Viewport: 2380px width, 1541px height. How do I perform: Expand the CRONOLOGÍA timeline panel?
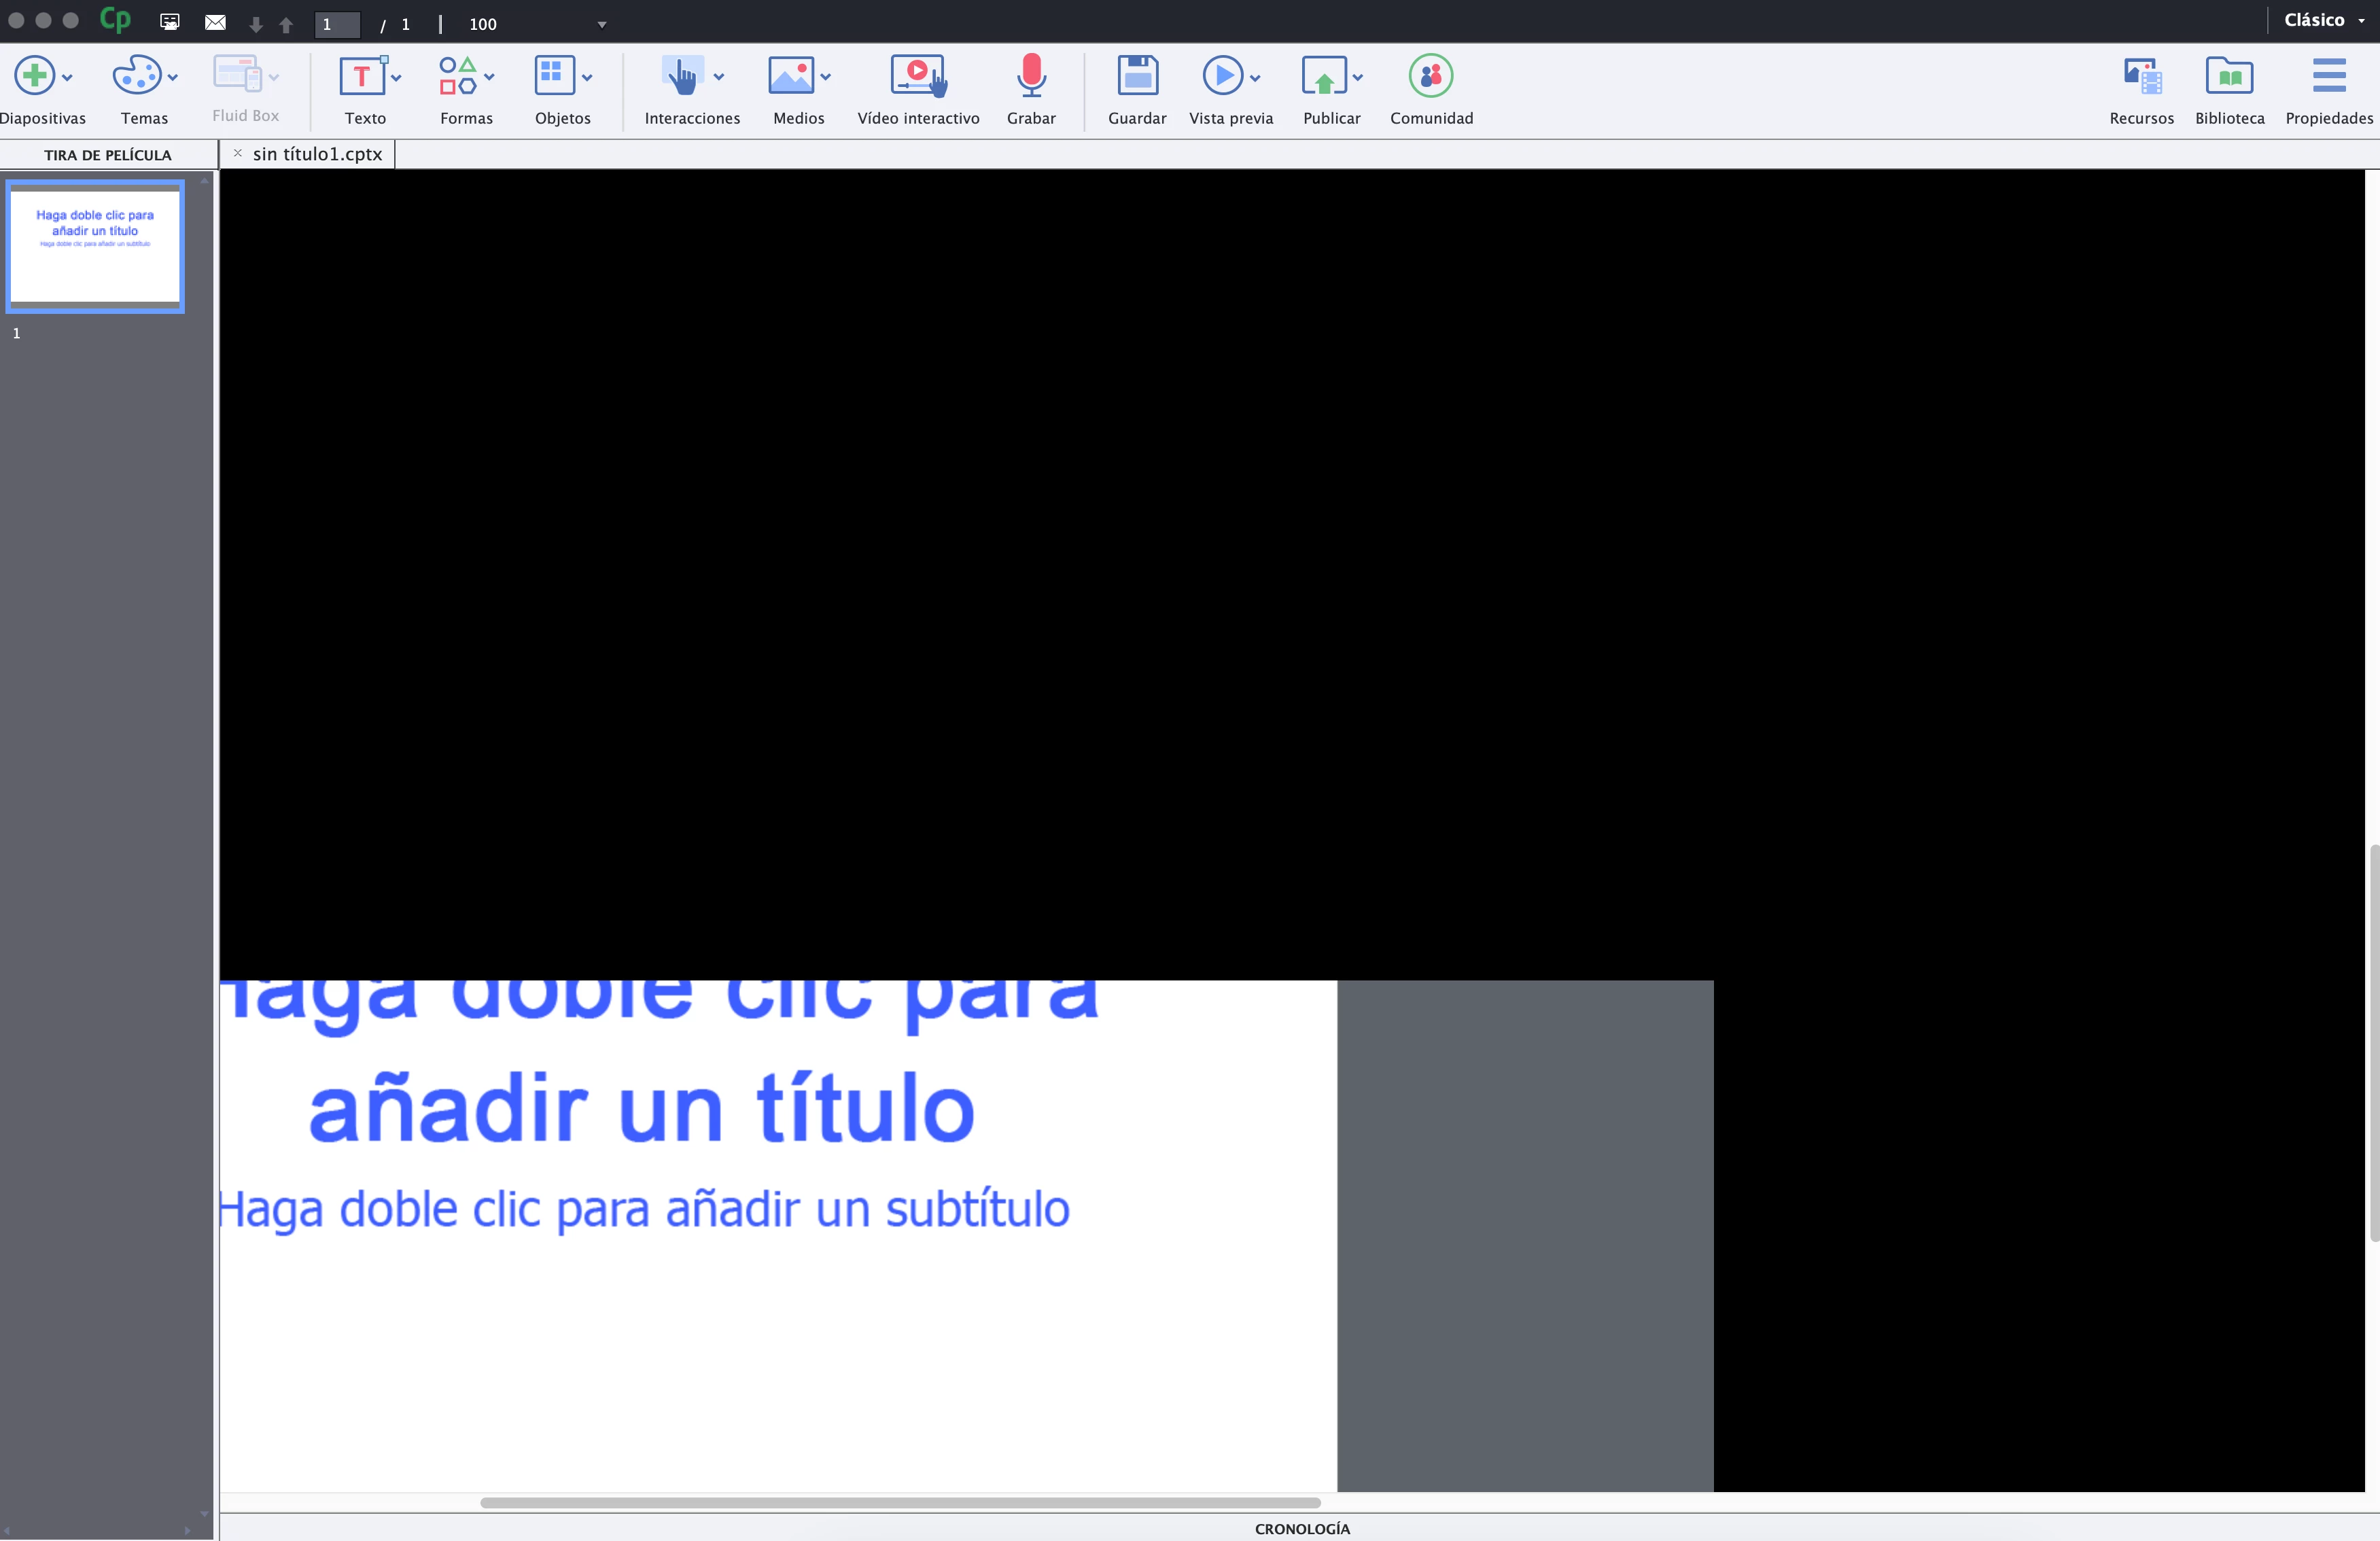tap(1301, 1528)
